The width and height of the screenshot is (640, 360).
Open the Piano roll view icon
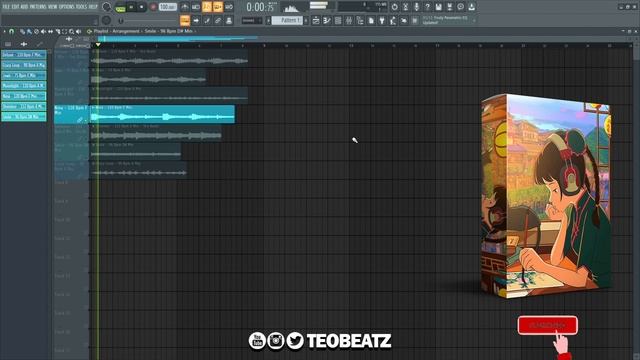click(327, 20)
